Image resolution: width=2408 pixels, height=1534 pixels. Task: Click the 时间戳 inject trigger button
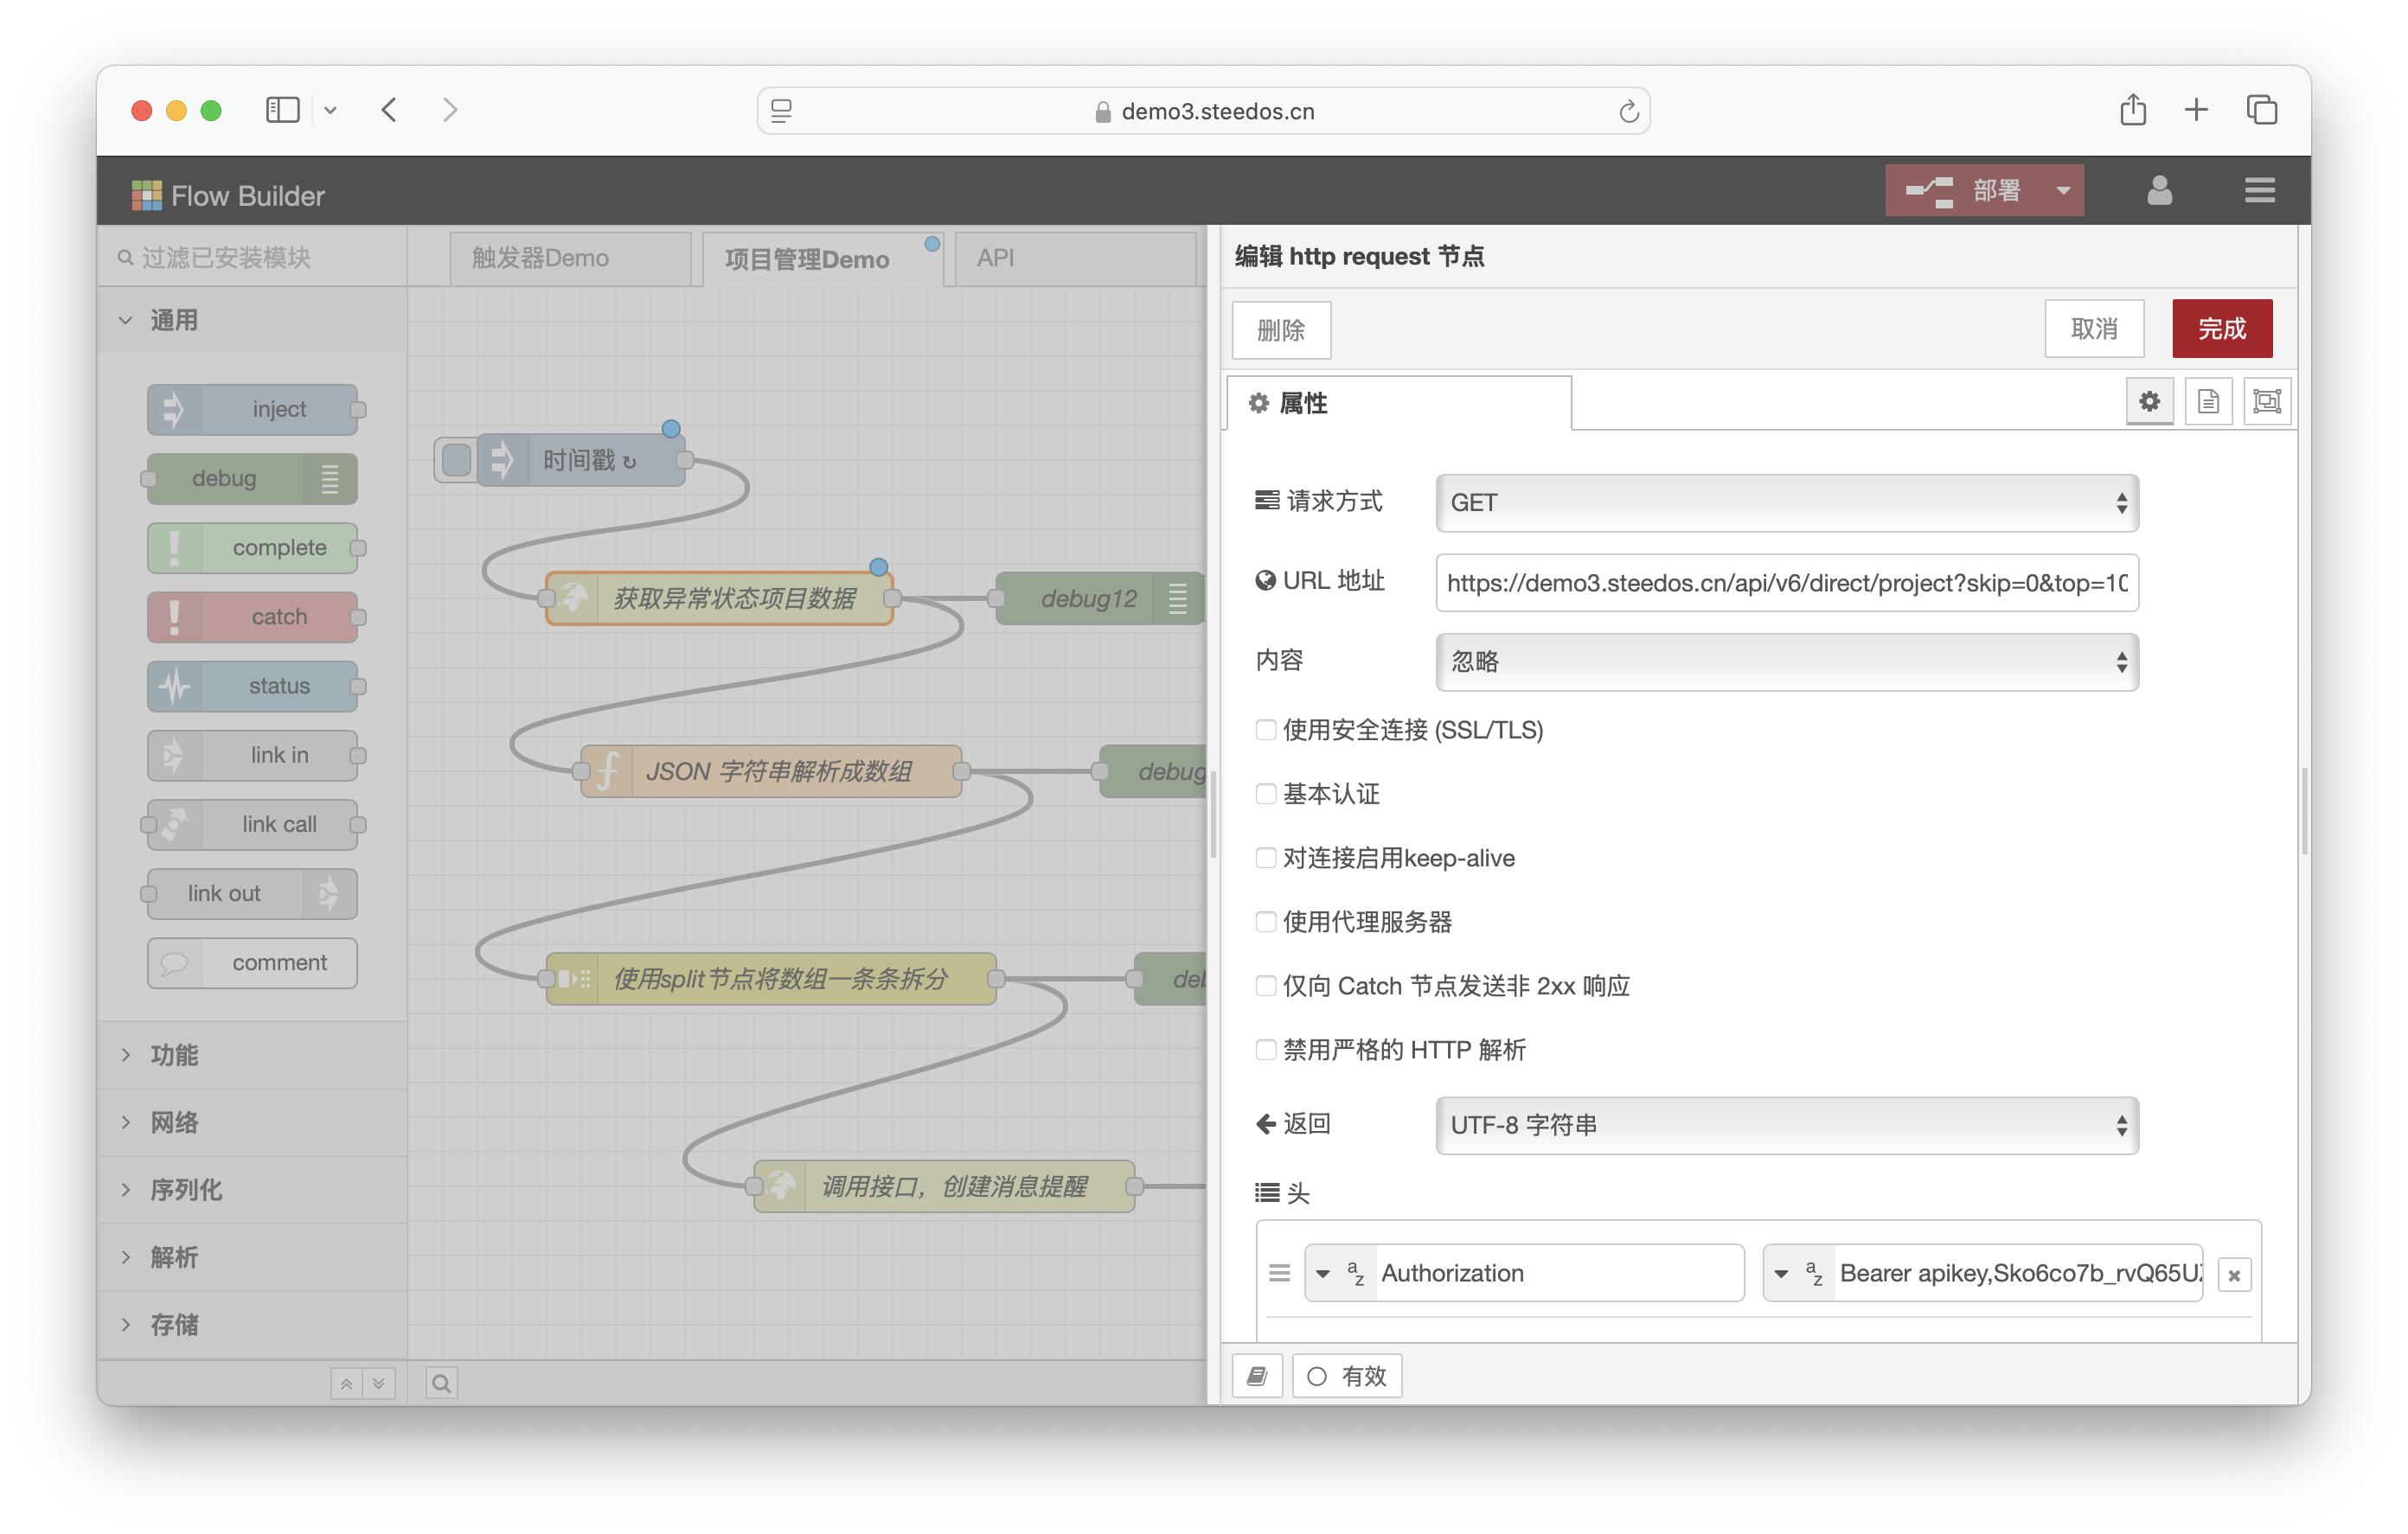click(x=456, y=460)
